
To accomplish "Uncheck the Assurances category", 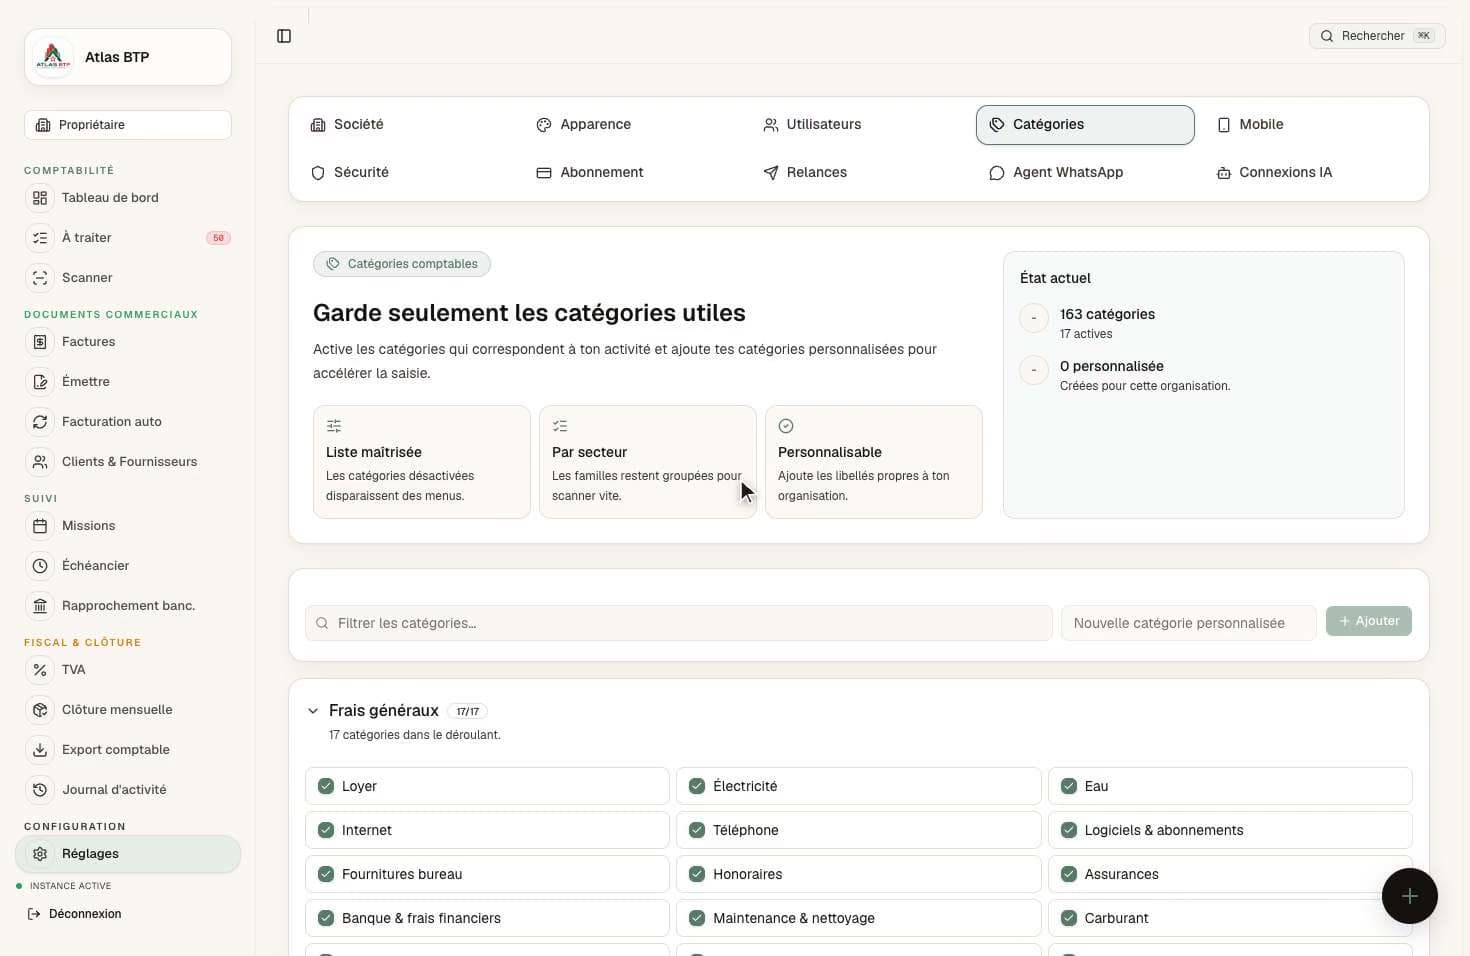I will click(1069, 874).
